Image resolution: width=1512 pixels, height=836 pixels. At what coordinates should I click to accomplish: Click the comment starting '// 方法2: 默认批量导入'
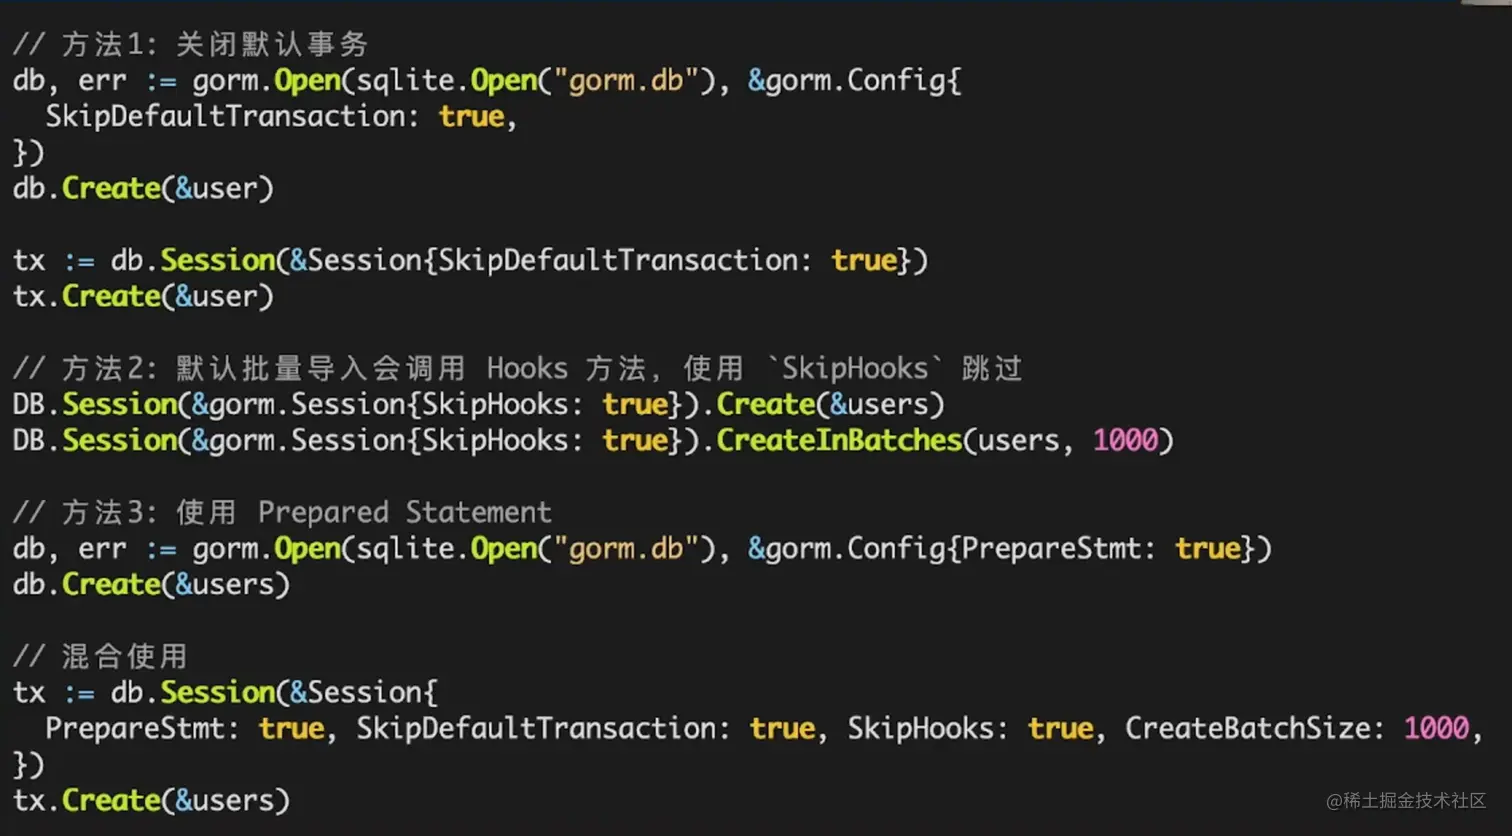tap(518, 368)
